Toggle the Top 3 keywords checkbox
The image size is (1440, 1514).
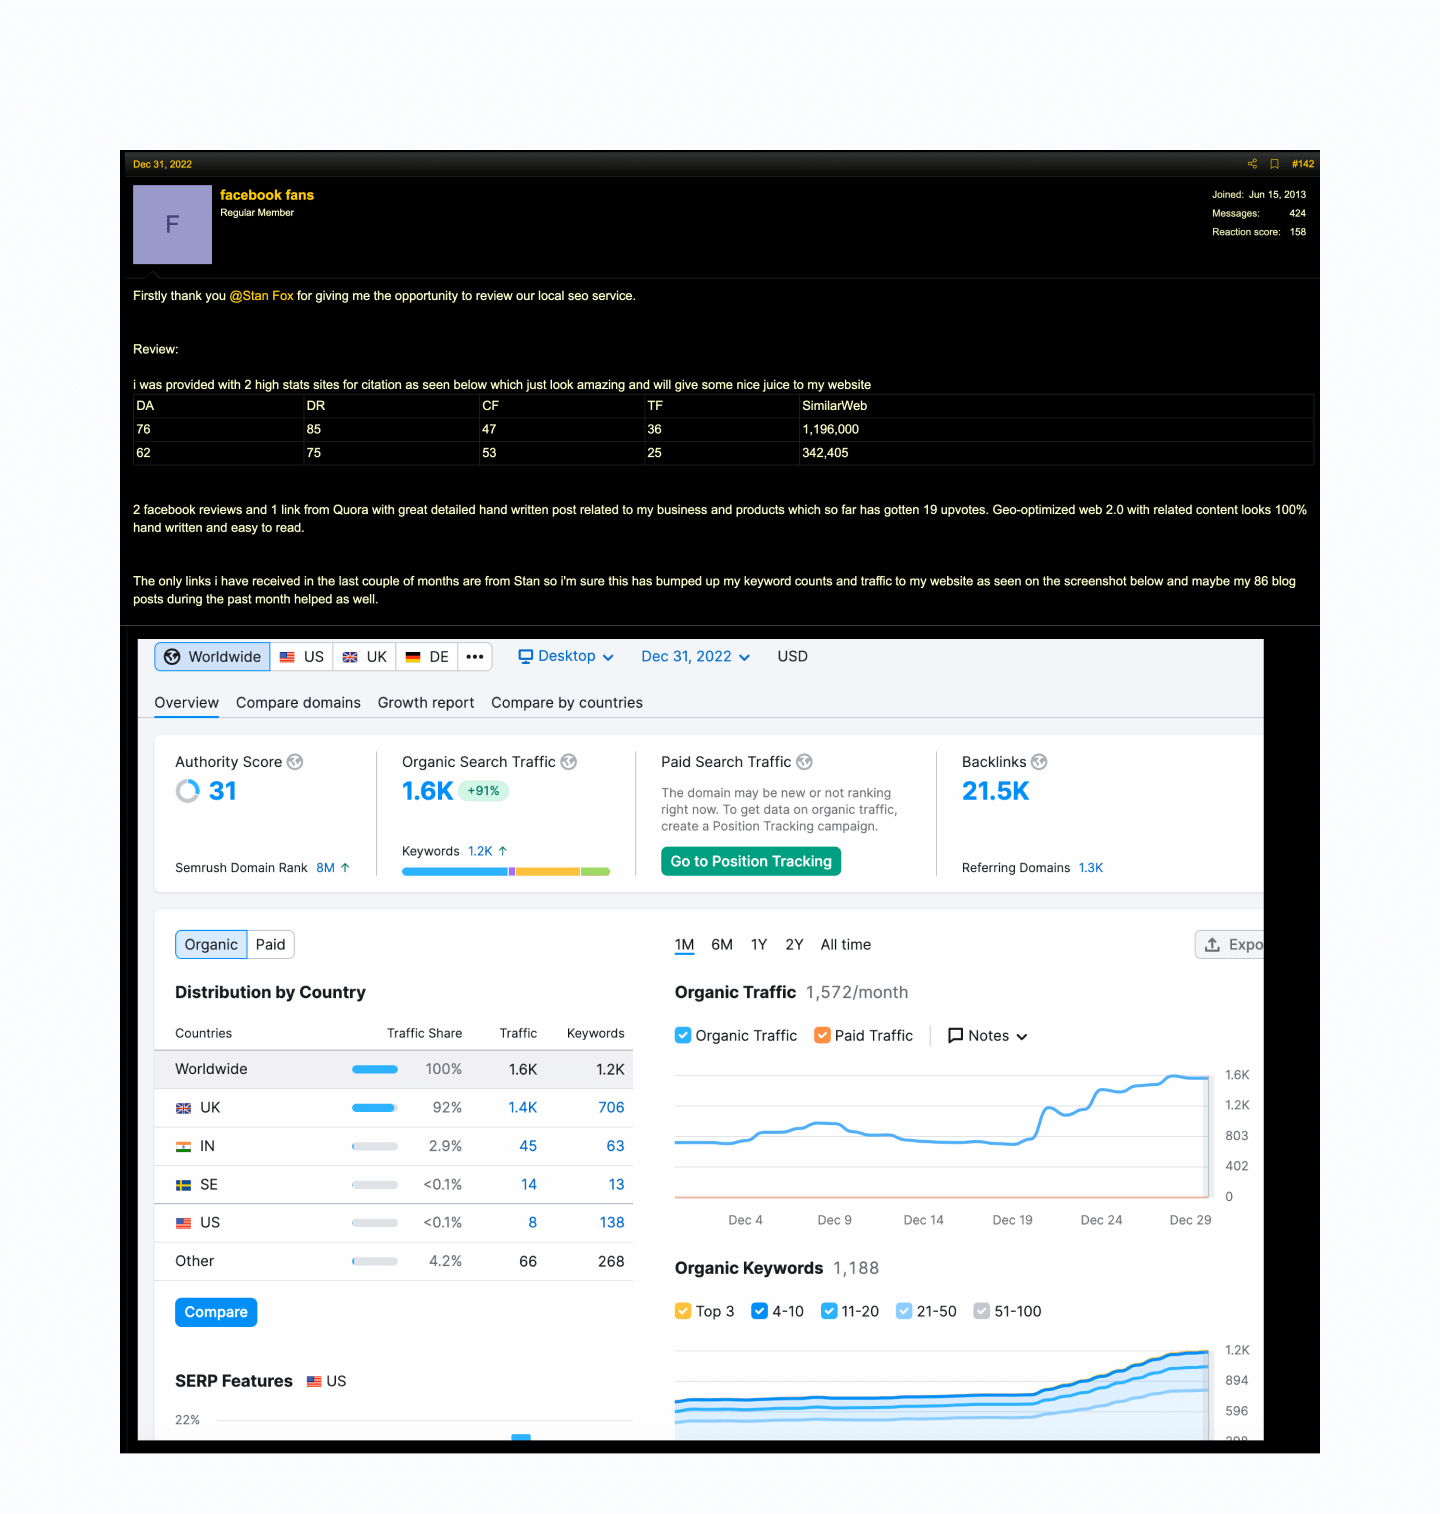pos(683,1311)
